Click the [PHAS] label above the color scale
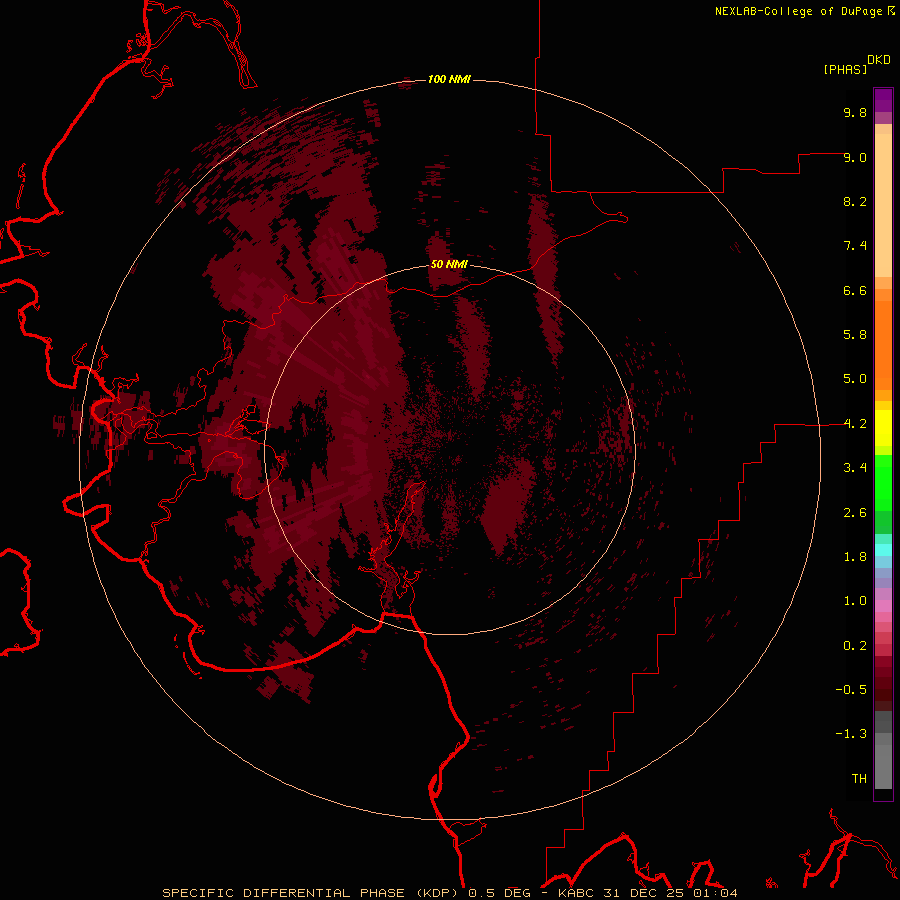 pyautogui.click(x=845, y=69)
